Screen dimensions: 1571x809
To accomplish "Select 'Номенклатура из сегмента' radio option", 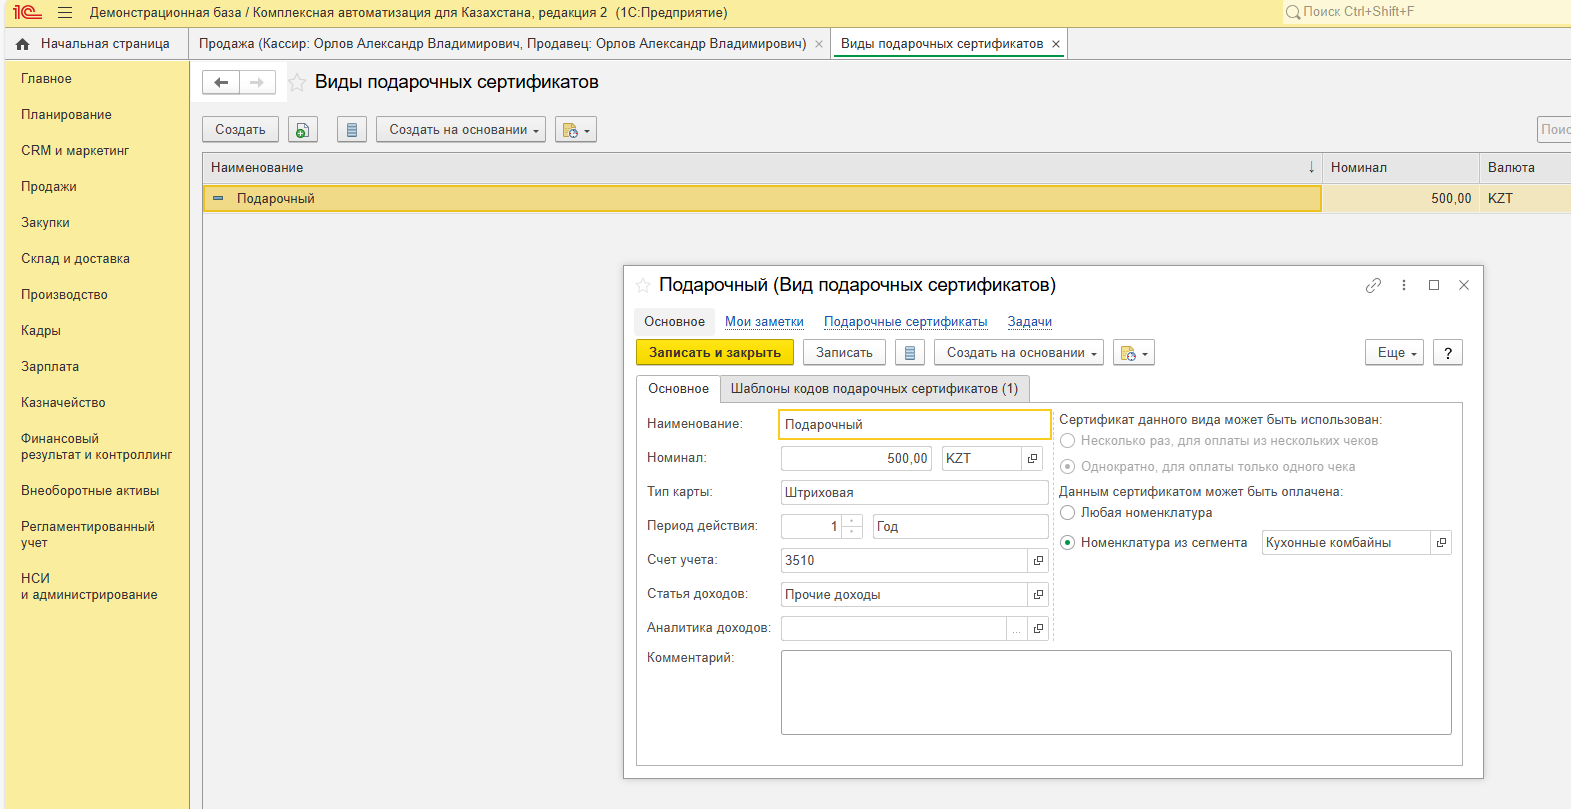I will [x=1068, y=543].
